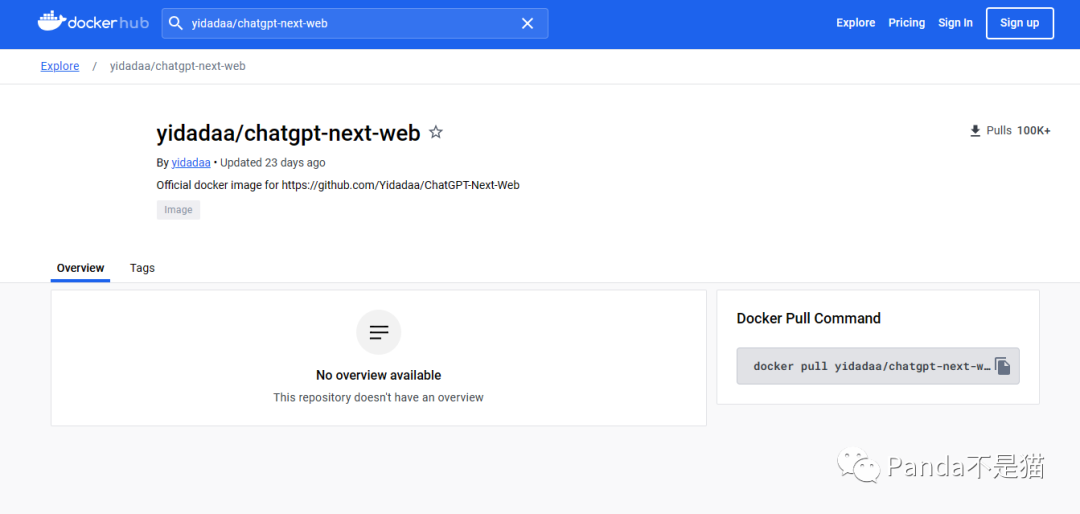1080x514 pixels.
Task: Open the yidadaa publisher profile link
Action: coord(191,163)
